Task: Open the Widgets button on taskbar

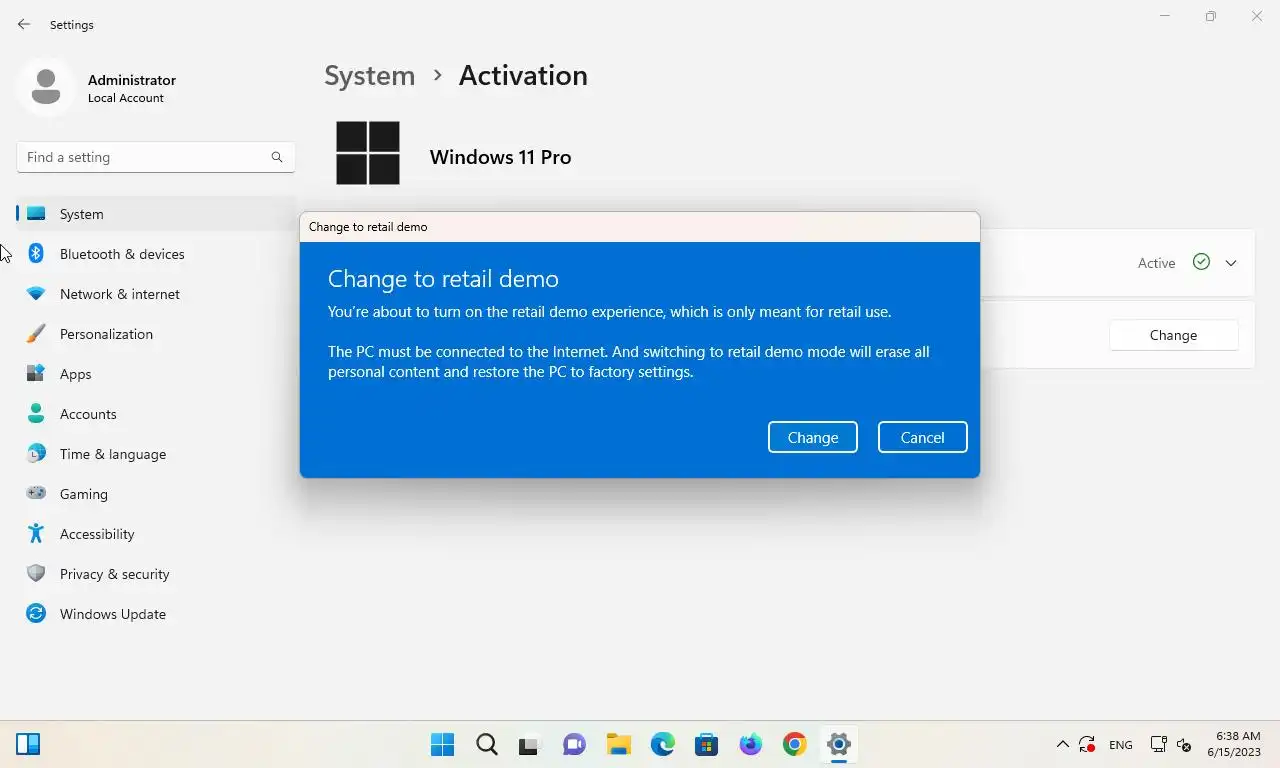Action: (x=28, y=744)
